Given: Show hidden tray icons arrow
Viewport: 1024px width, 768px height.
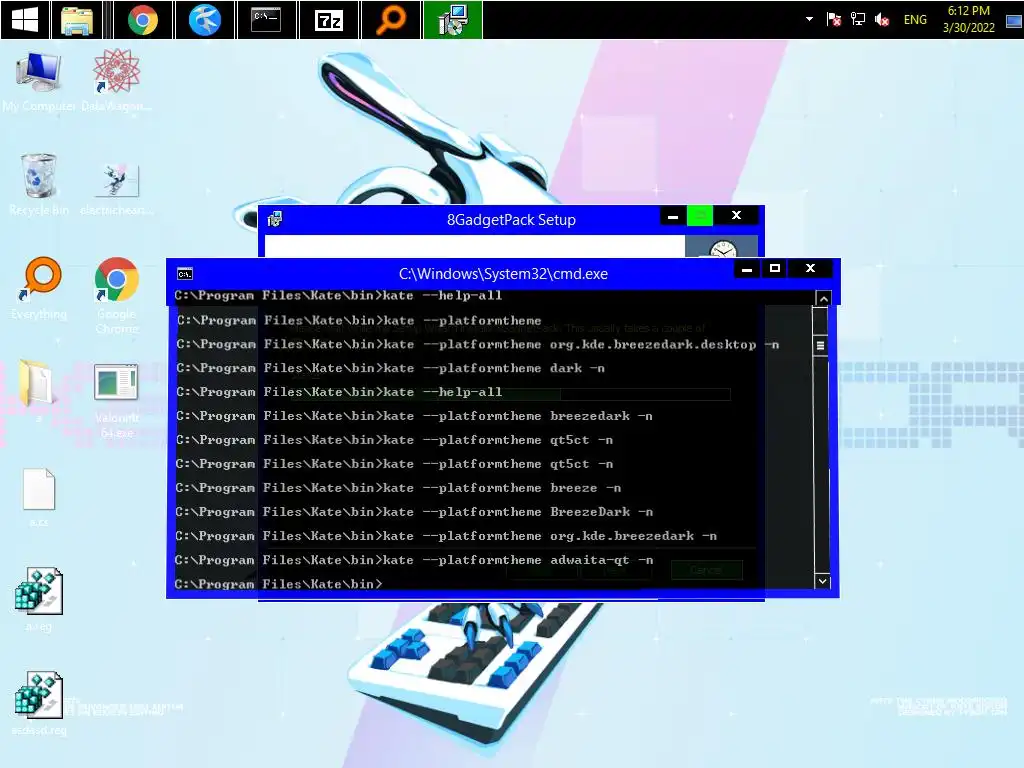Looking at the screenshot, I should tap(809, 19).
